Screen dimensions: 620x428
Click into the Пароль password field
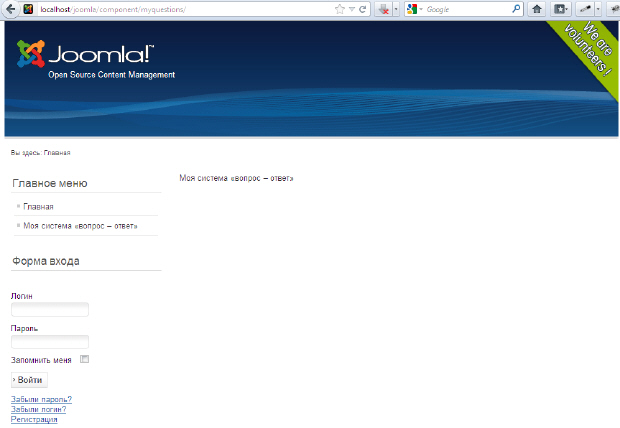[x=50, y=342]
